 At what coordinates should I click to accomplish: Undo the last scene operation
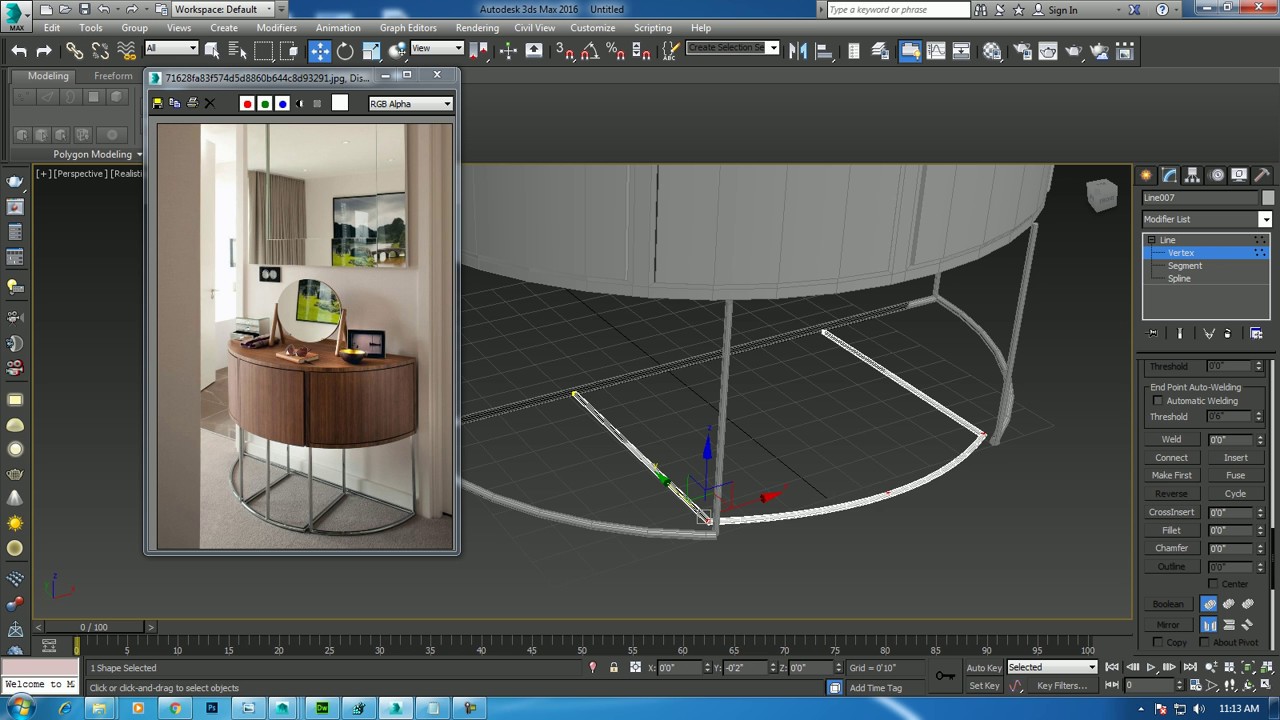[20, 51]
